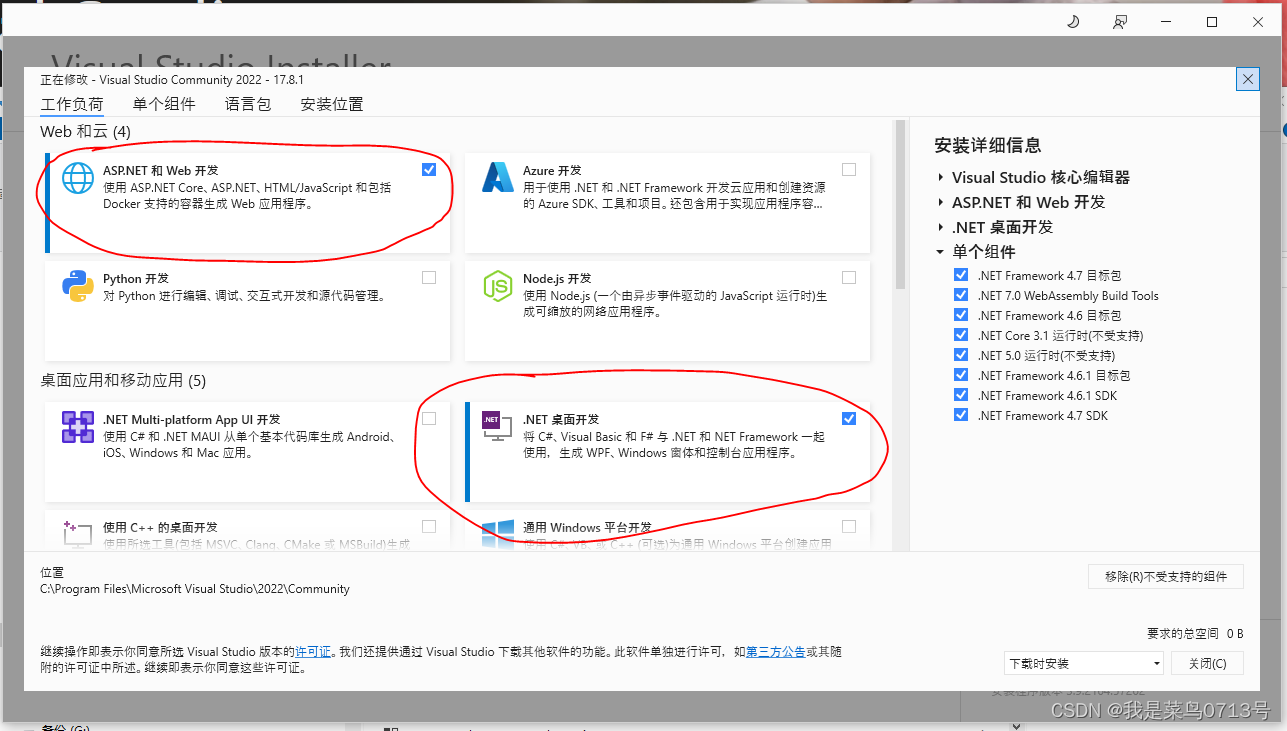The image size is (1287, 731).
Task: Click the 关闭(C) button
Action: (1208, 663)
